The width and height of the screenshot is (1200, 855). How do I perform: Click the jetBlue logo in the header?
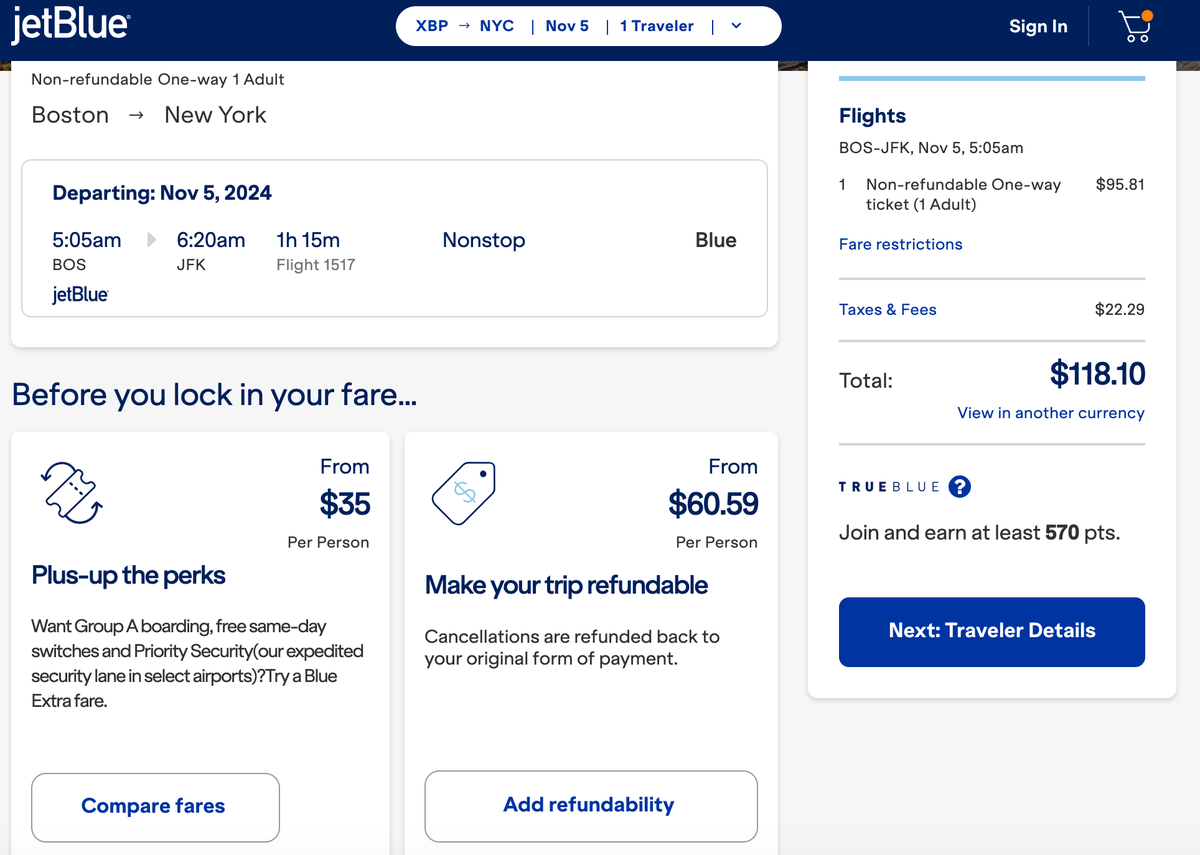pyautogui.click(x=70, y=25)
